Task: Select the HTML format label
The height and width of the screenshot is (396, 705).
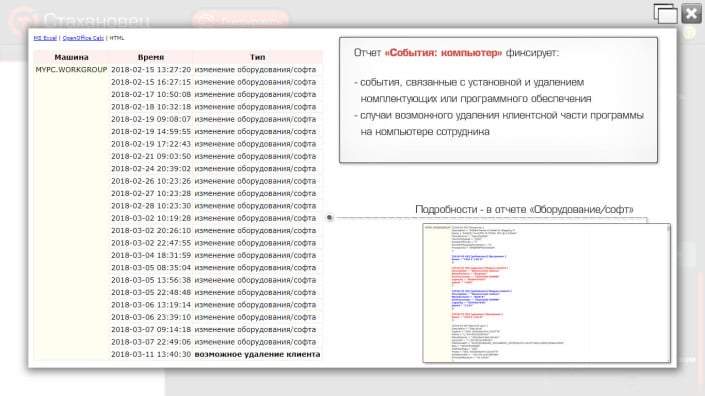Action: (x=117, y=38)
